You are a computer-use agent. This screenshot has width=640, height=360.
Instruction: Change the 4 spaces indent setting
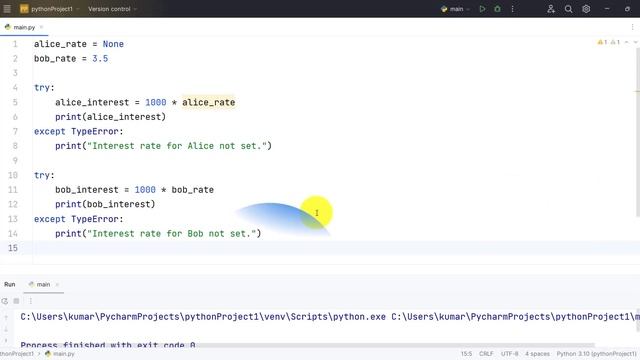tap(537, 354)
